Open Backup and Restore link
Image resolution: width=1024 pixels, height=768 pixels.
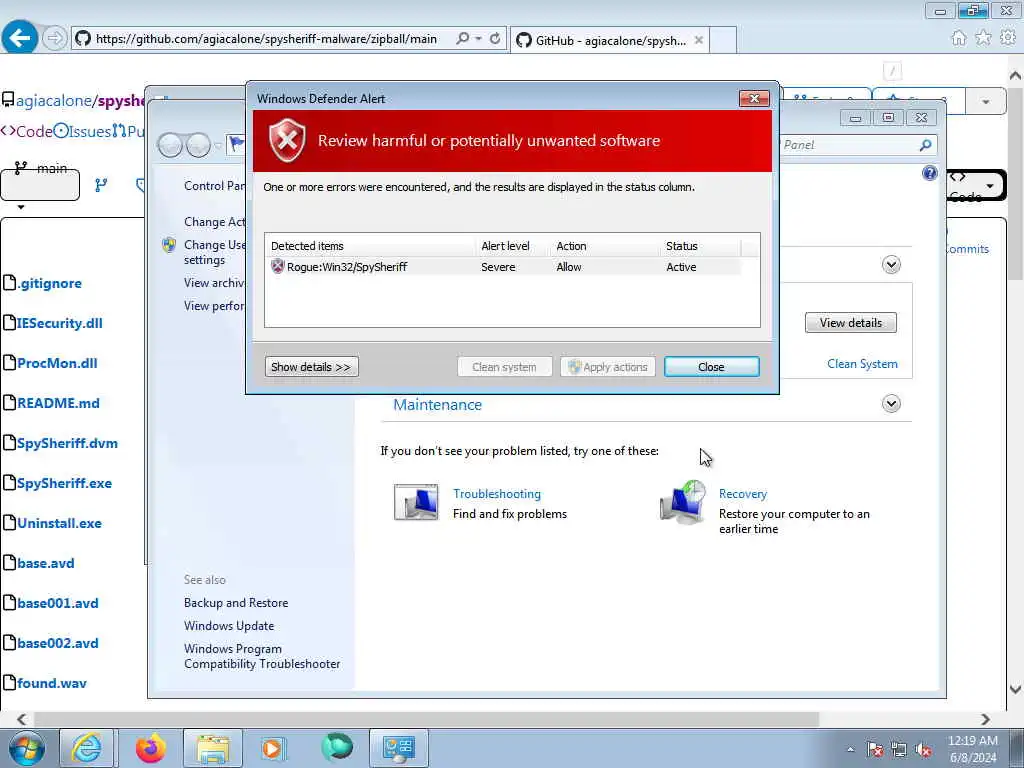tap(236, 603)
